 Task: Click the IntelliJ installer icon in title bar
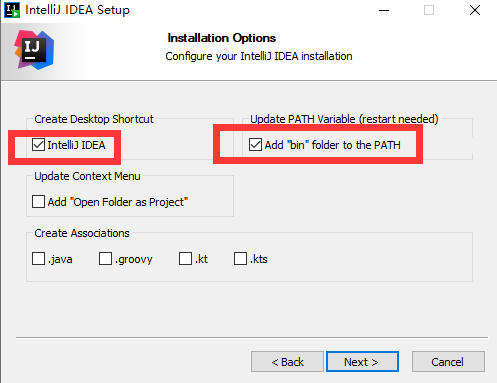(x=12, y=10)
